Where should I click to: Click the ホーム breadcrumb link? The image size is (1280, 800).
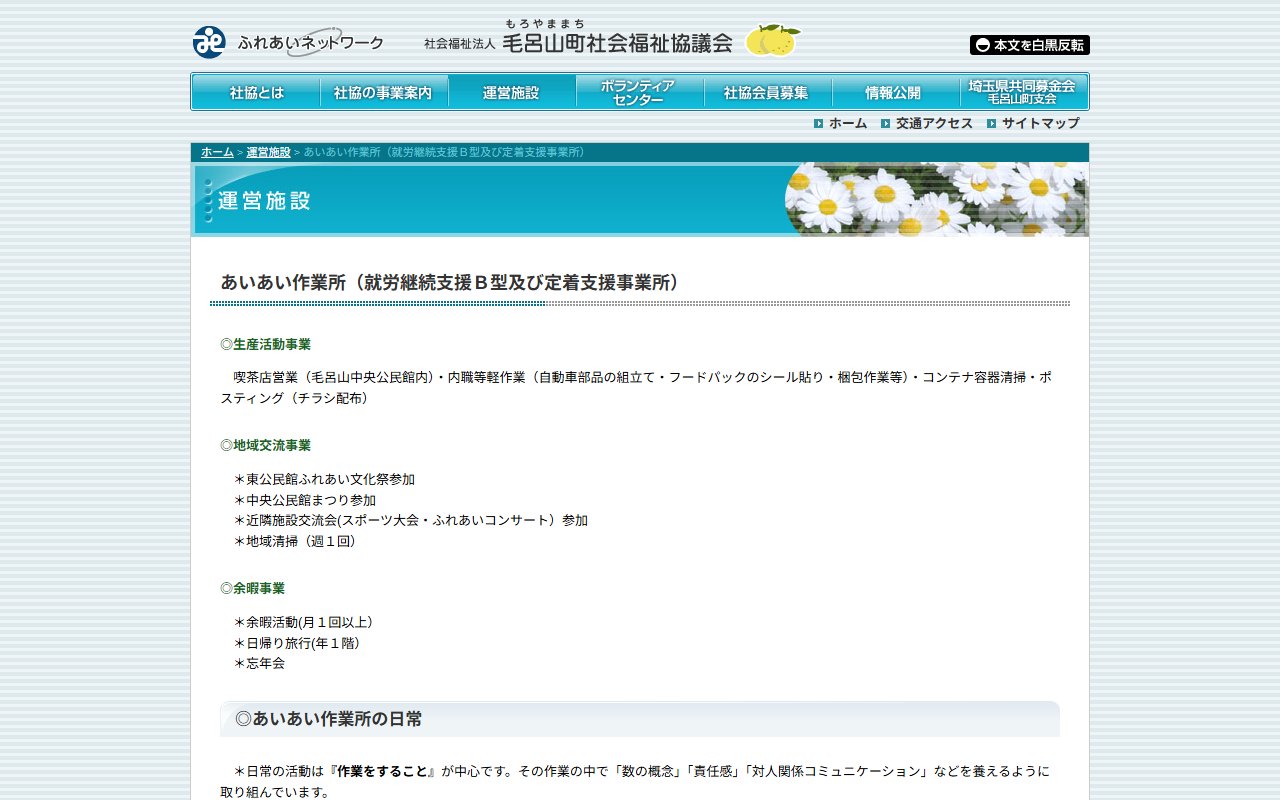click(x=217, y=152)
